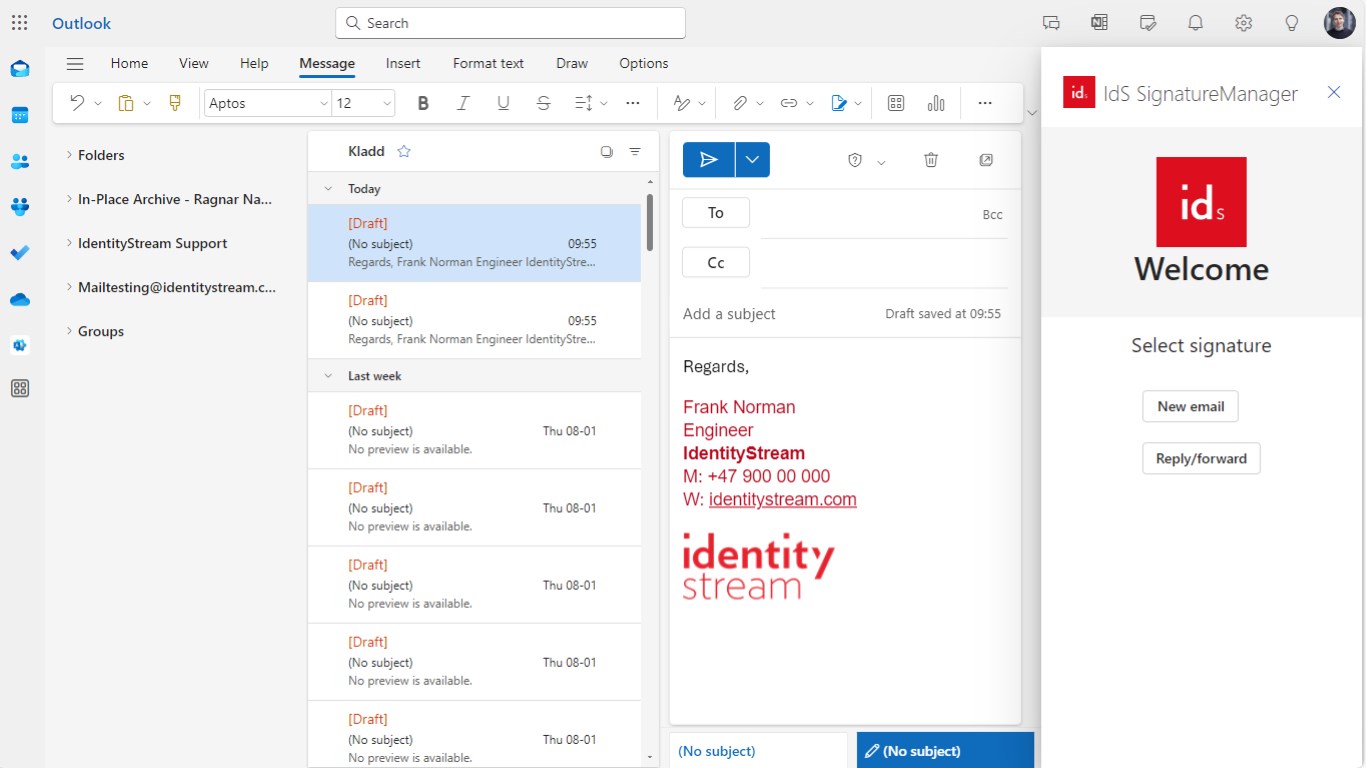Collapse the Today message group
The width and height of the screenshot is (1366, 768).
(327, 188)
